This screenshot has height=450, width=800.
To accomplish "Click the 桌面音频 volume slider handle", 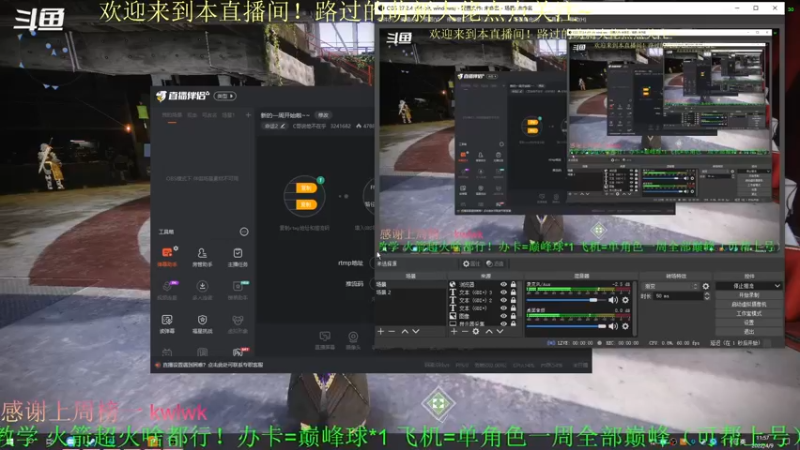I will pos(603,326).
